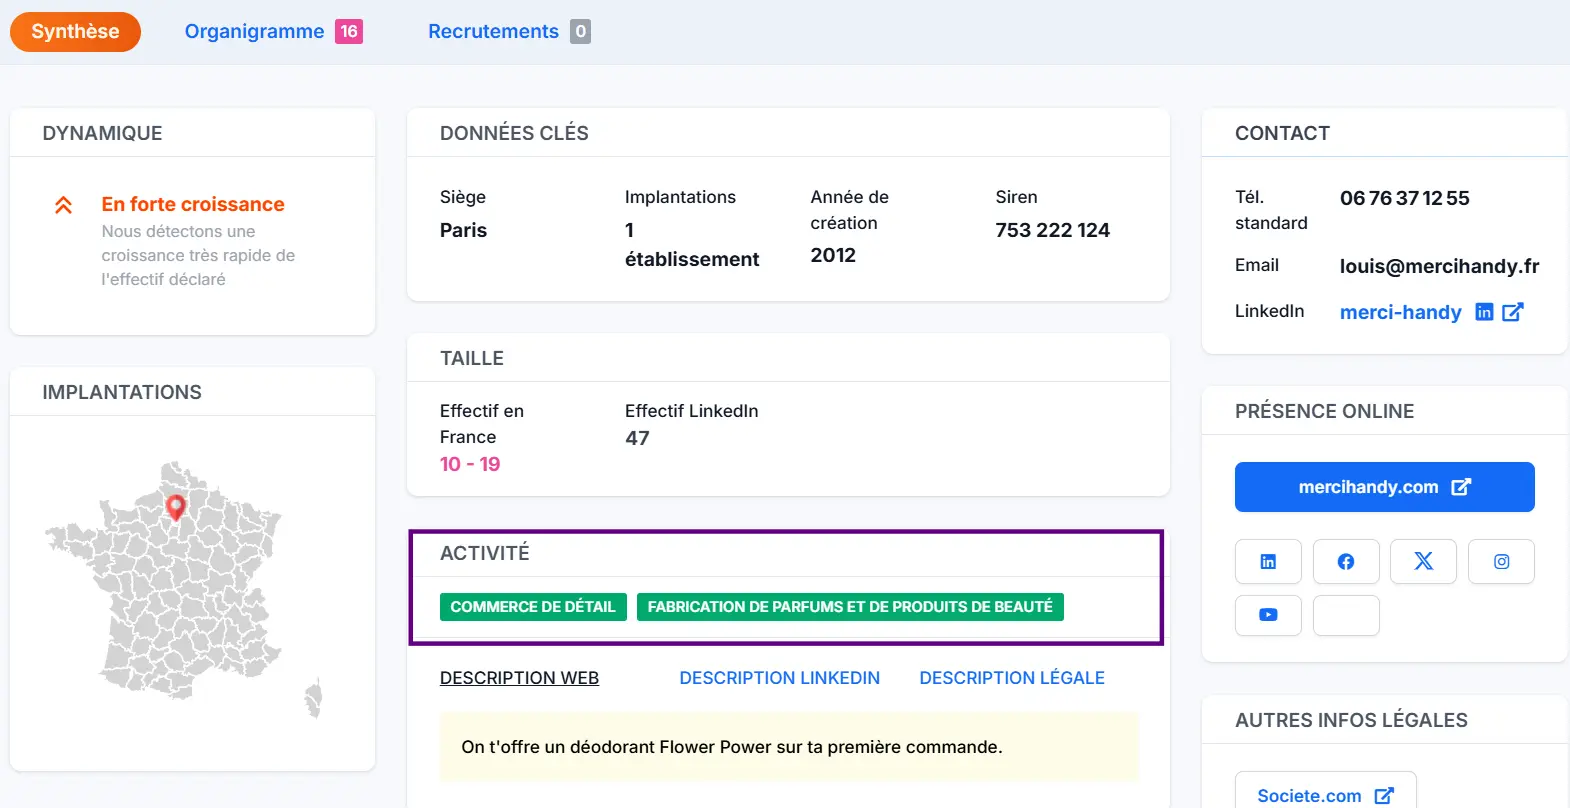Click the En forte croissance heading
The height and width of the screenshot is (808, 1570).
193,204
